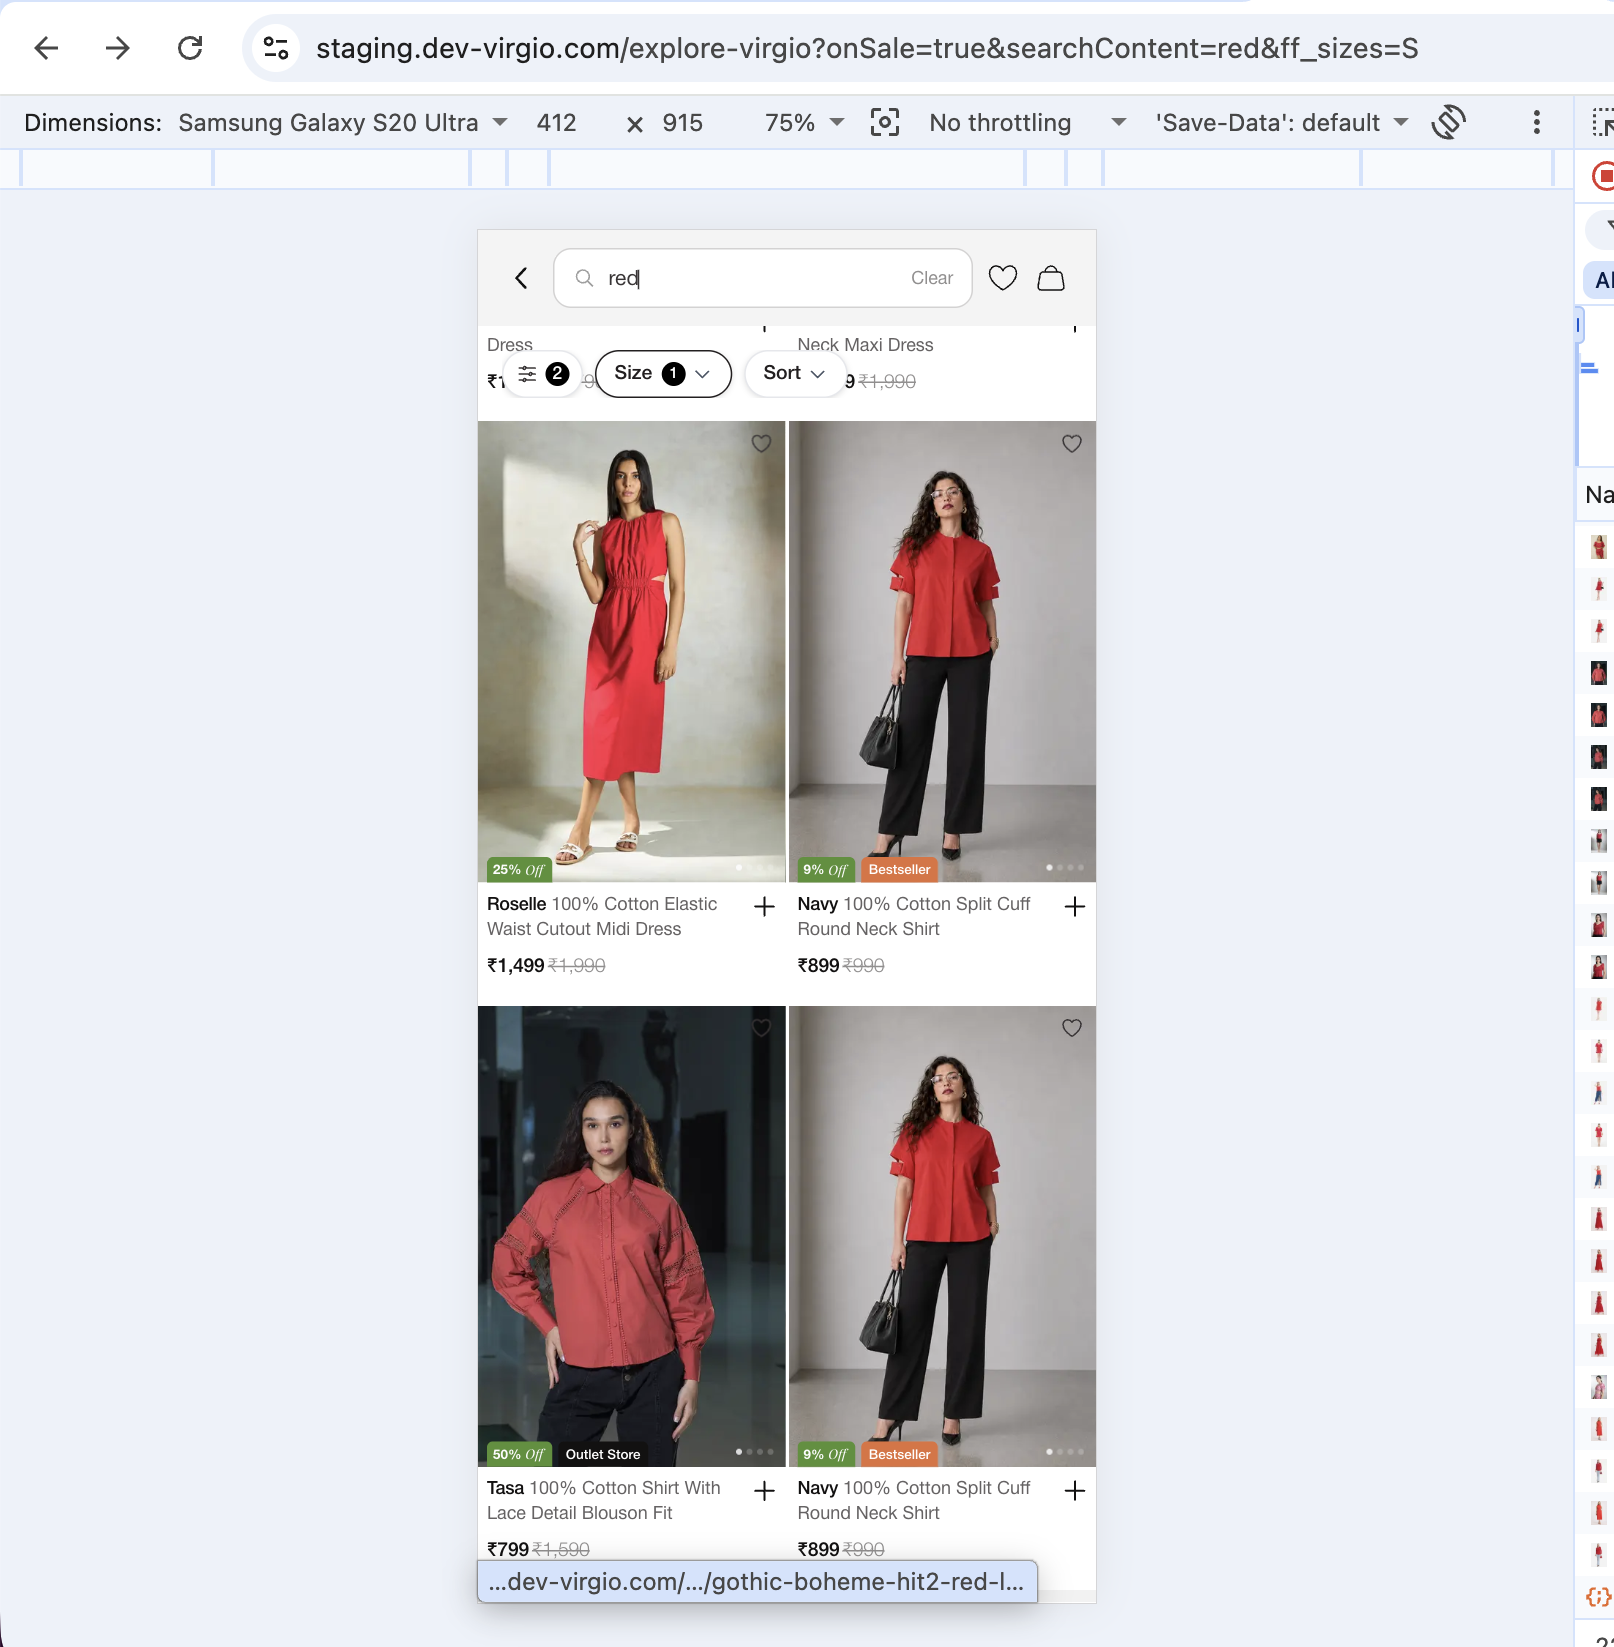Image resolution: width=1614 pixels, height=1647 pixels.
Task: Wishlist the Tasa Lace Detail Shirt
Action: pos(762,1028)
